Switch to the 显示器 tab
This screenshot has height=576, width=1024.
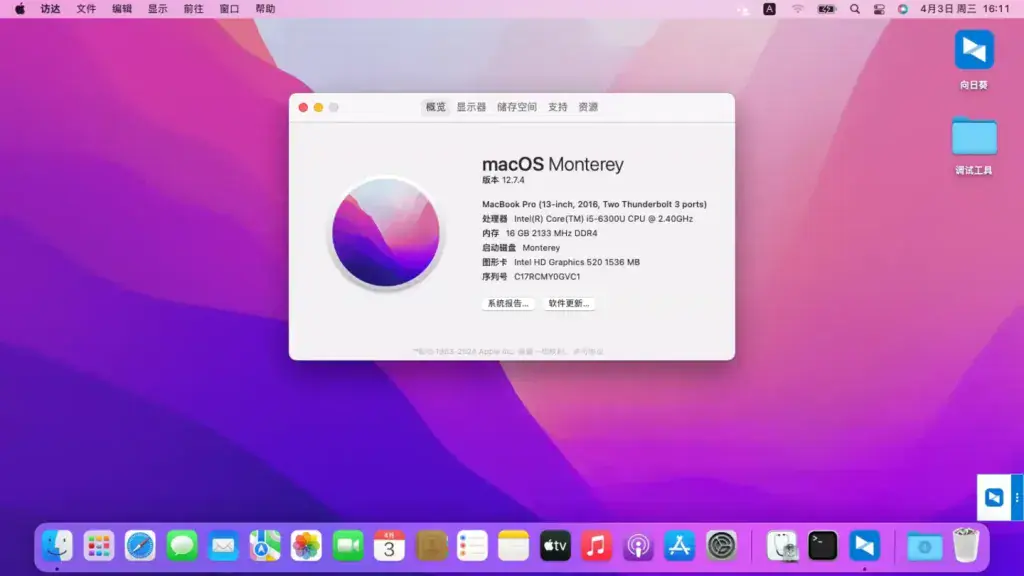pos(471,107)
